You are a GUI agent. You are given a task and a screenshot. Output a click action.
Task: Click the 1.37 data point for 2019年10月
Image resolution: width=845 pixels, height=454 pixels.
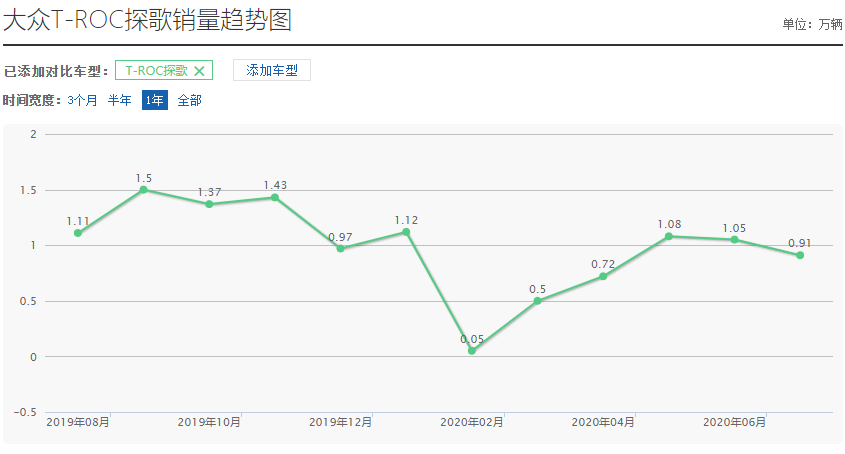[x=209, y=204]
